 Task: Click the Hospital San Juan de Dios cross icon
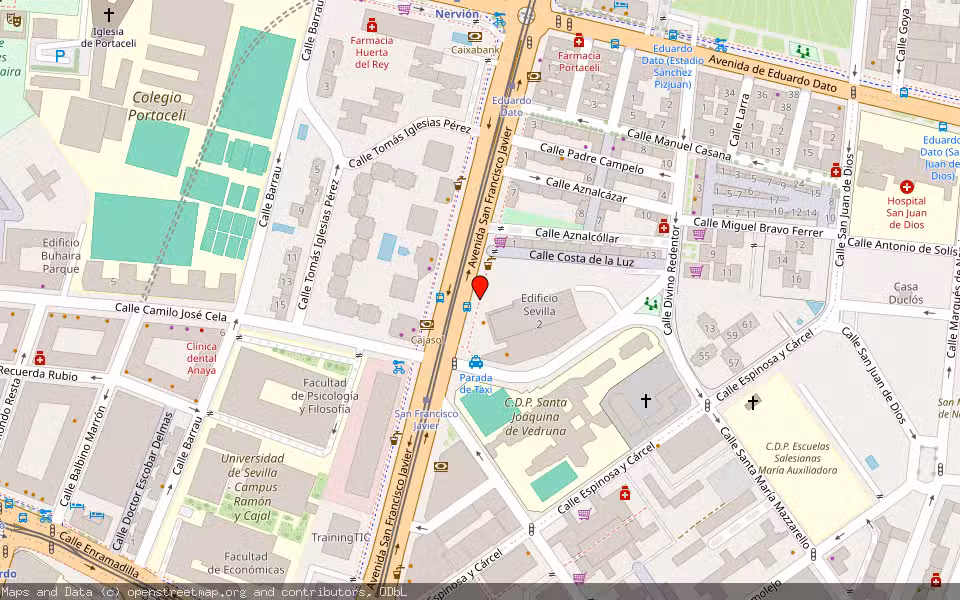[906, 187]
